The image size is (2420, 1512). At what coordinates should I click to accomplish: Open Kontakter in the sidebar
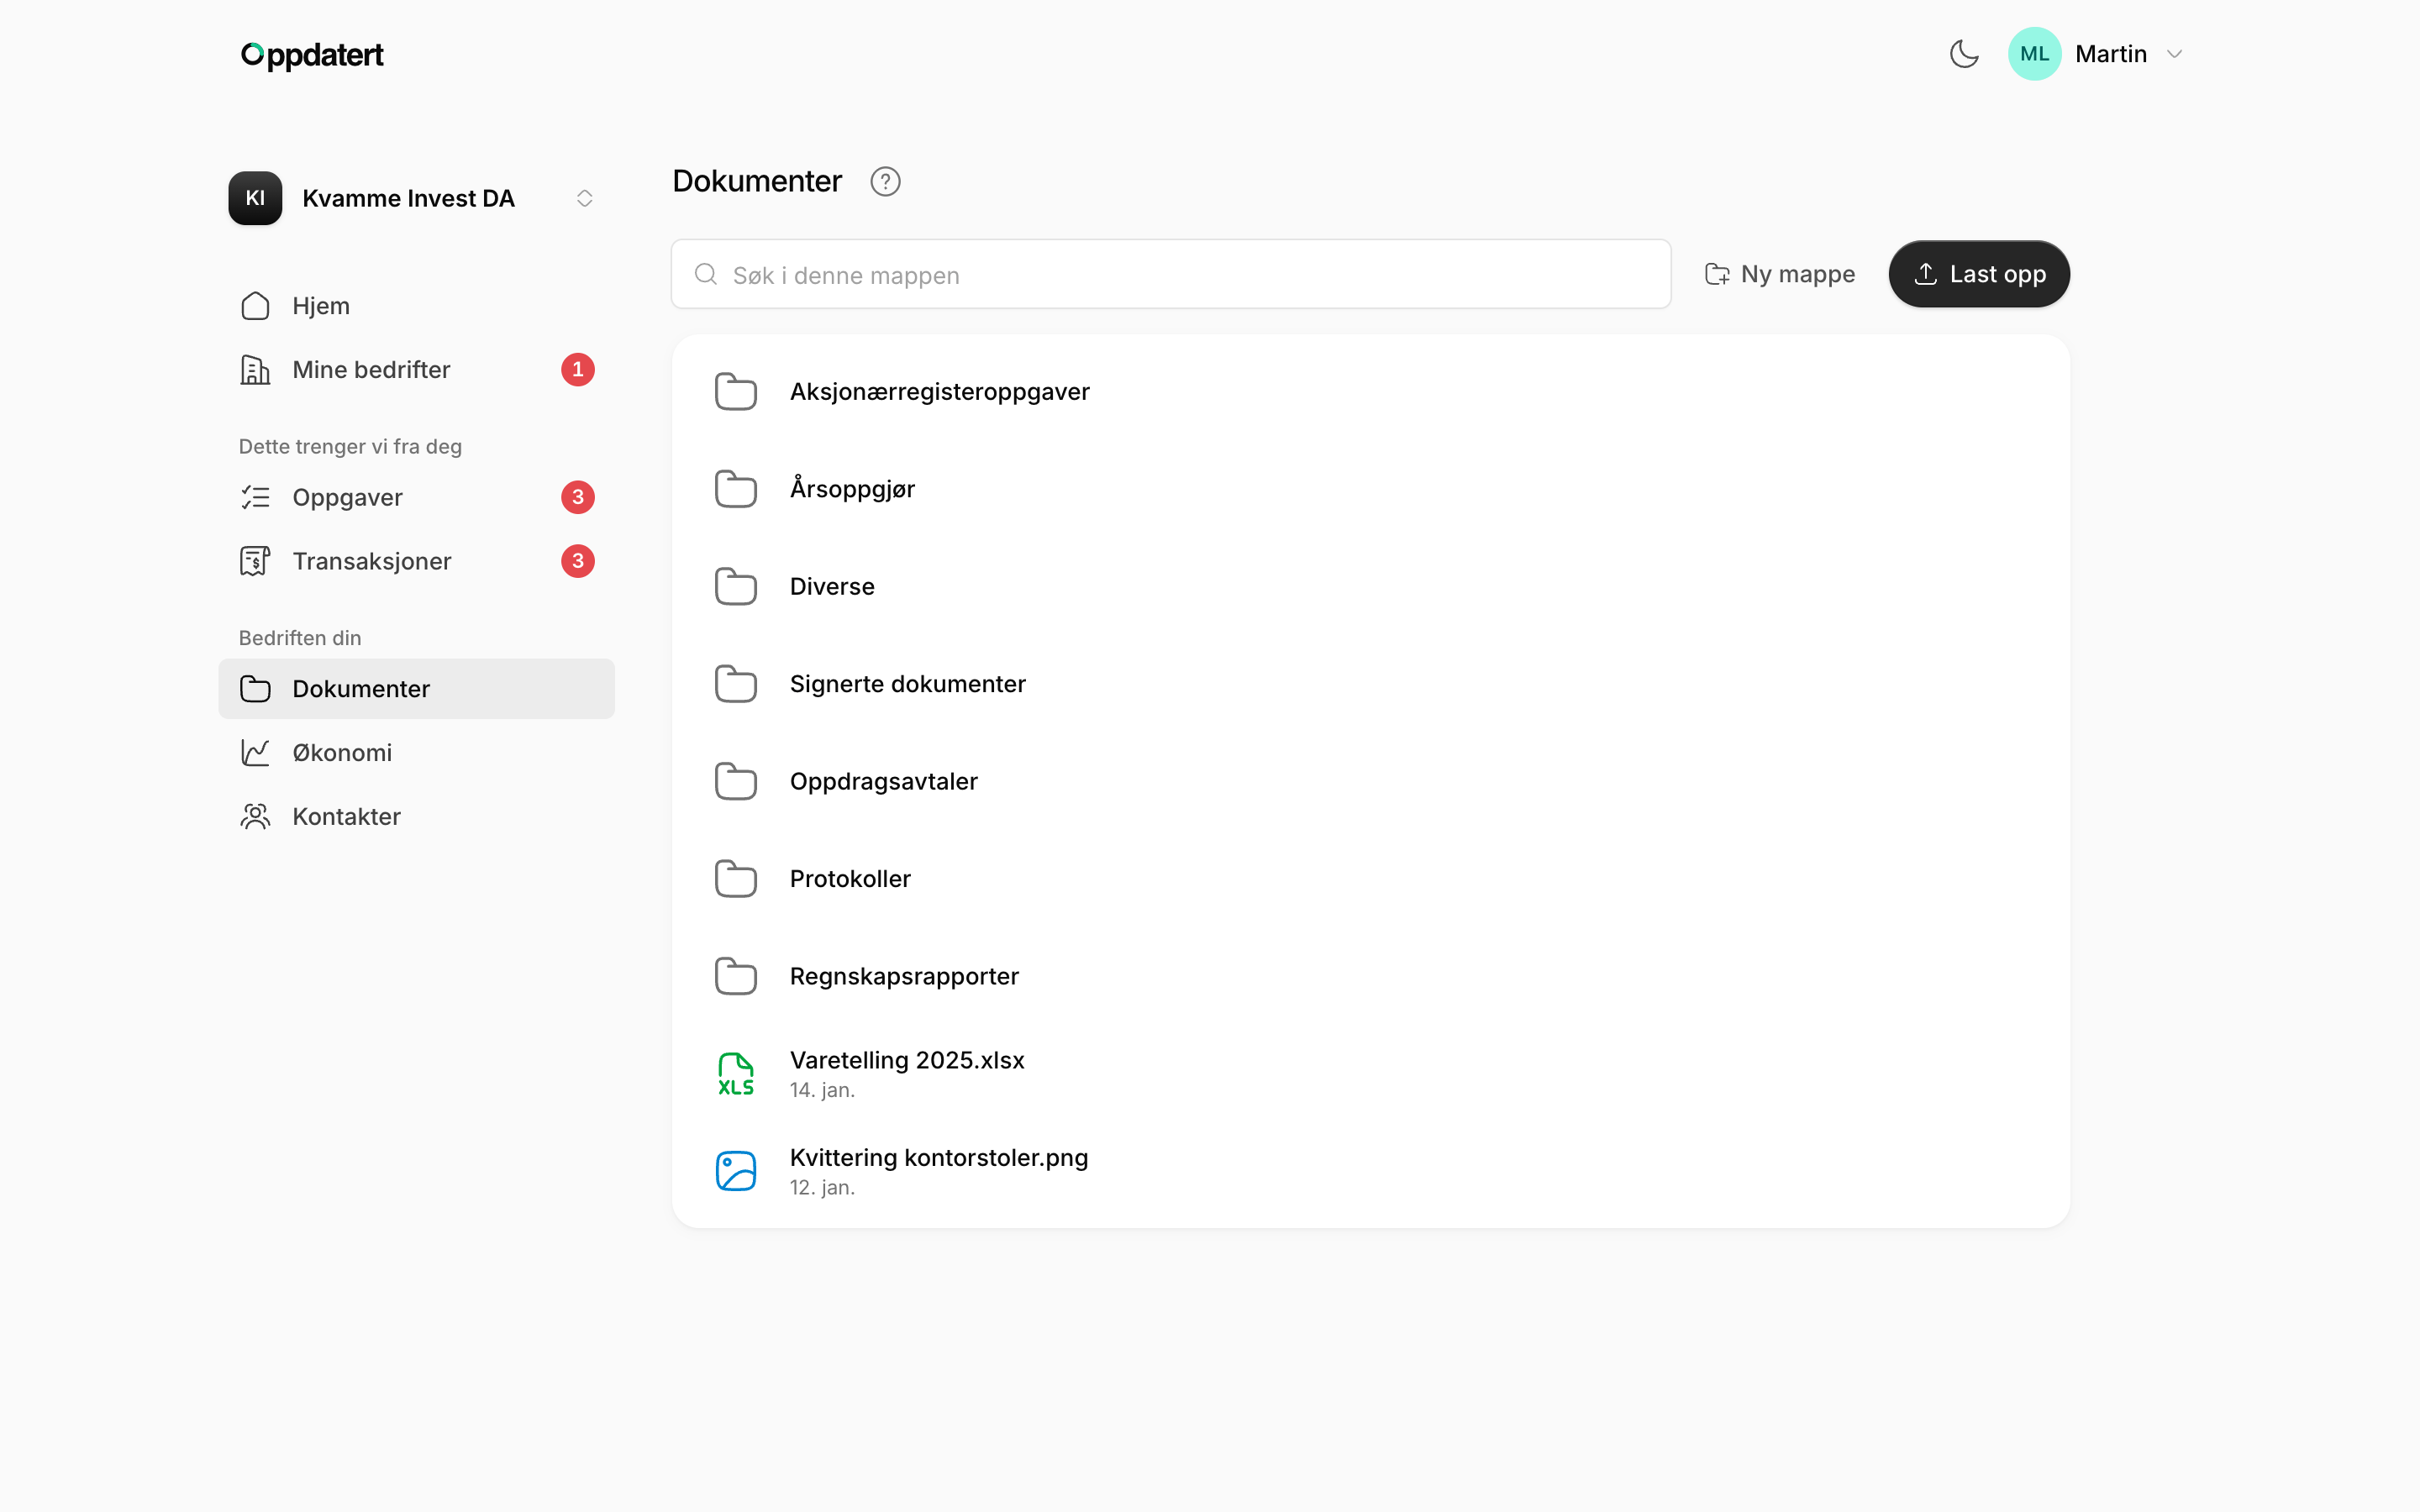416,816
